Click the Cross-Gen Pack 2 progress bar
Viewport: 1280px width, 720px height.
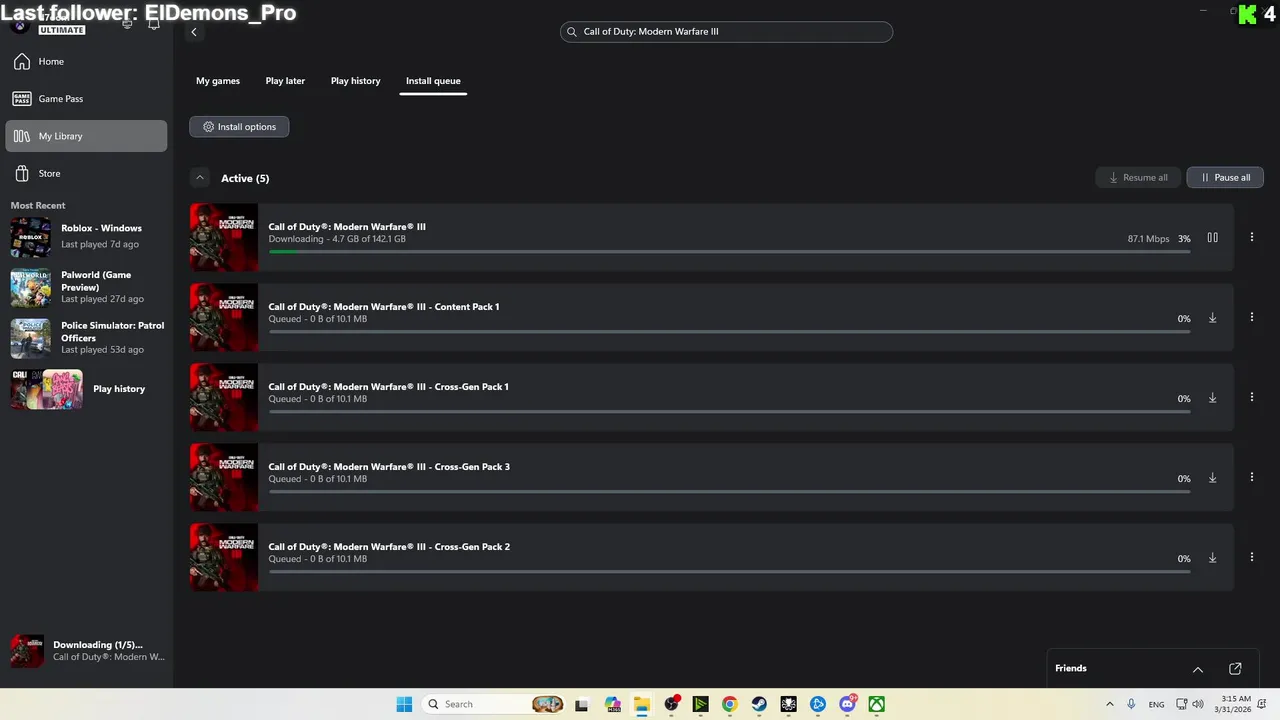pyautogui.click(x=729, y=572)
